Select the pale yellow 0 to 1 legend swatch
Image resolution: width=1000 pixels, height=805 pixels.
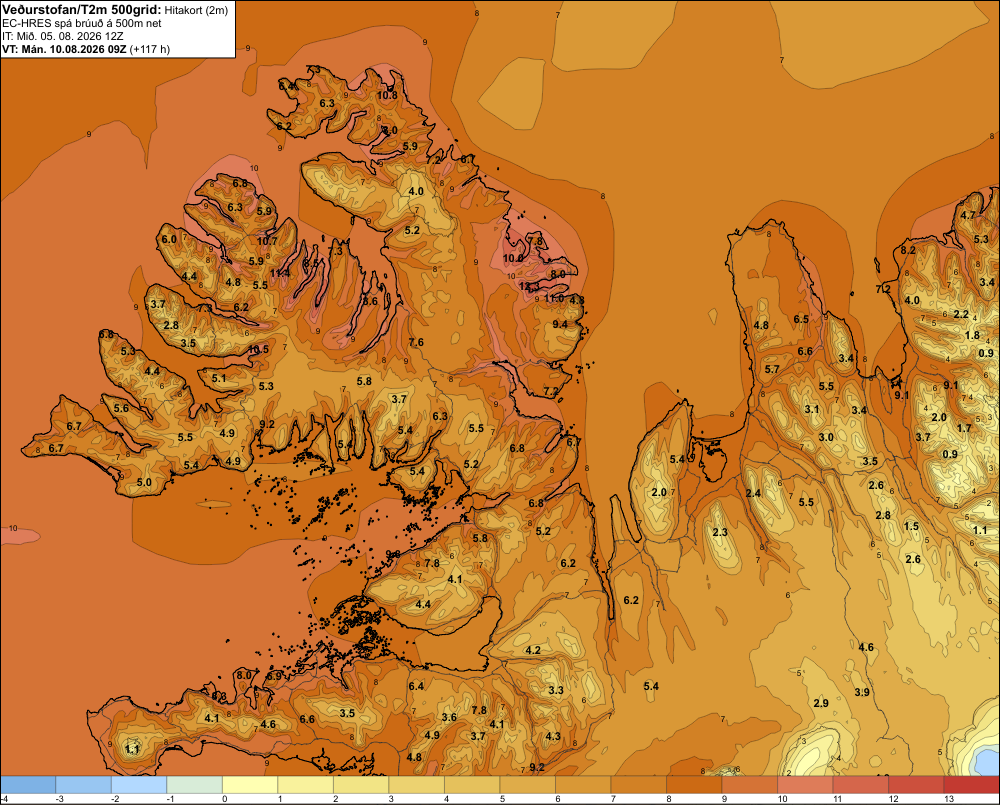point(250,785)
